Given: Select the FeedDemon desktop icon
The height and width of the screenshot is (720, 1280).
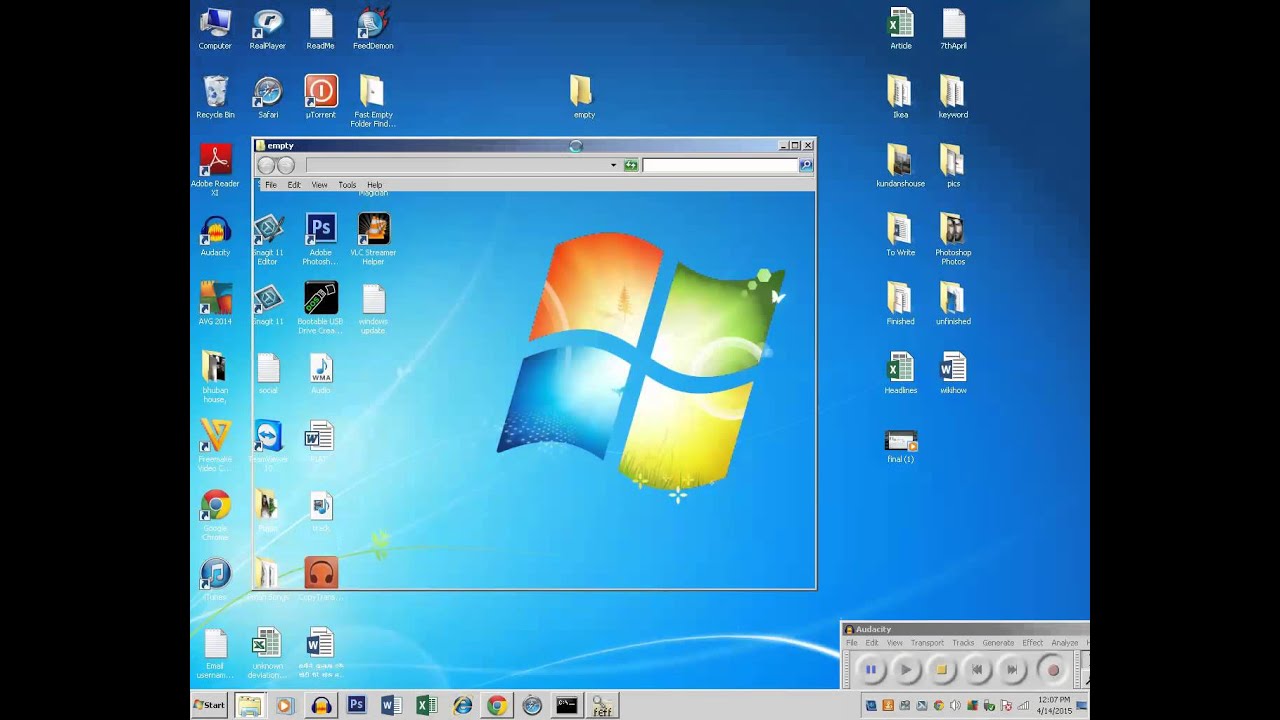Looking at the screenshot, I should pos(373,29).
